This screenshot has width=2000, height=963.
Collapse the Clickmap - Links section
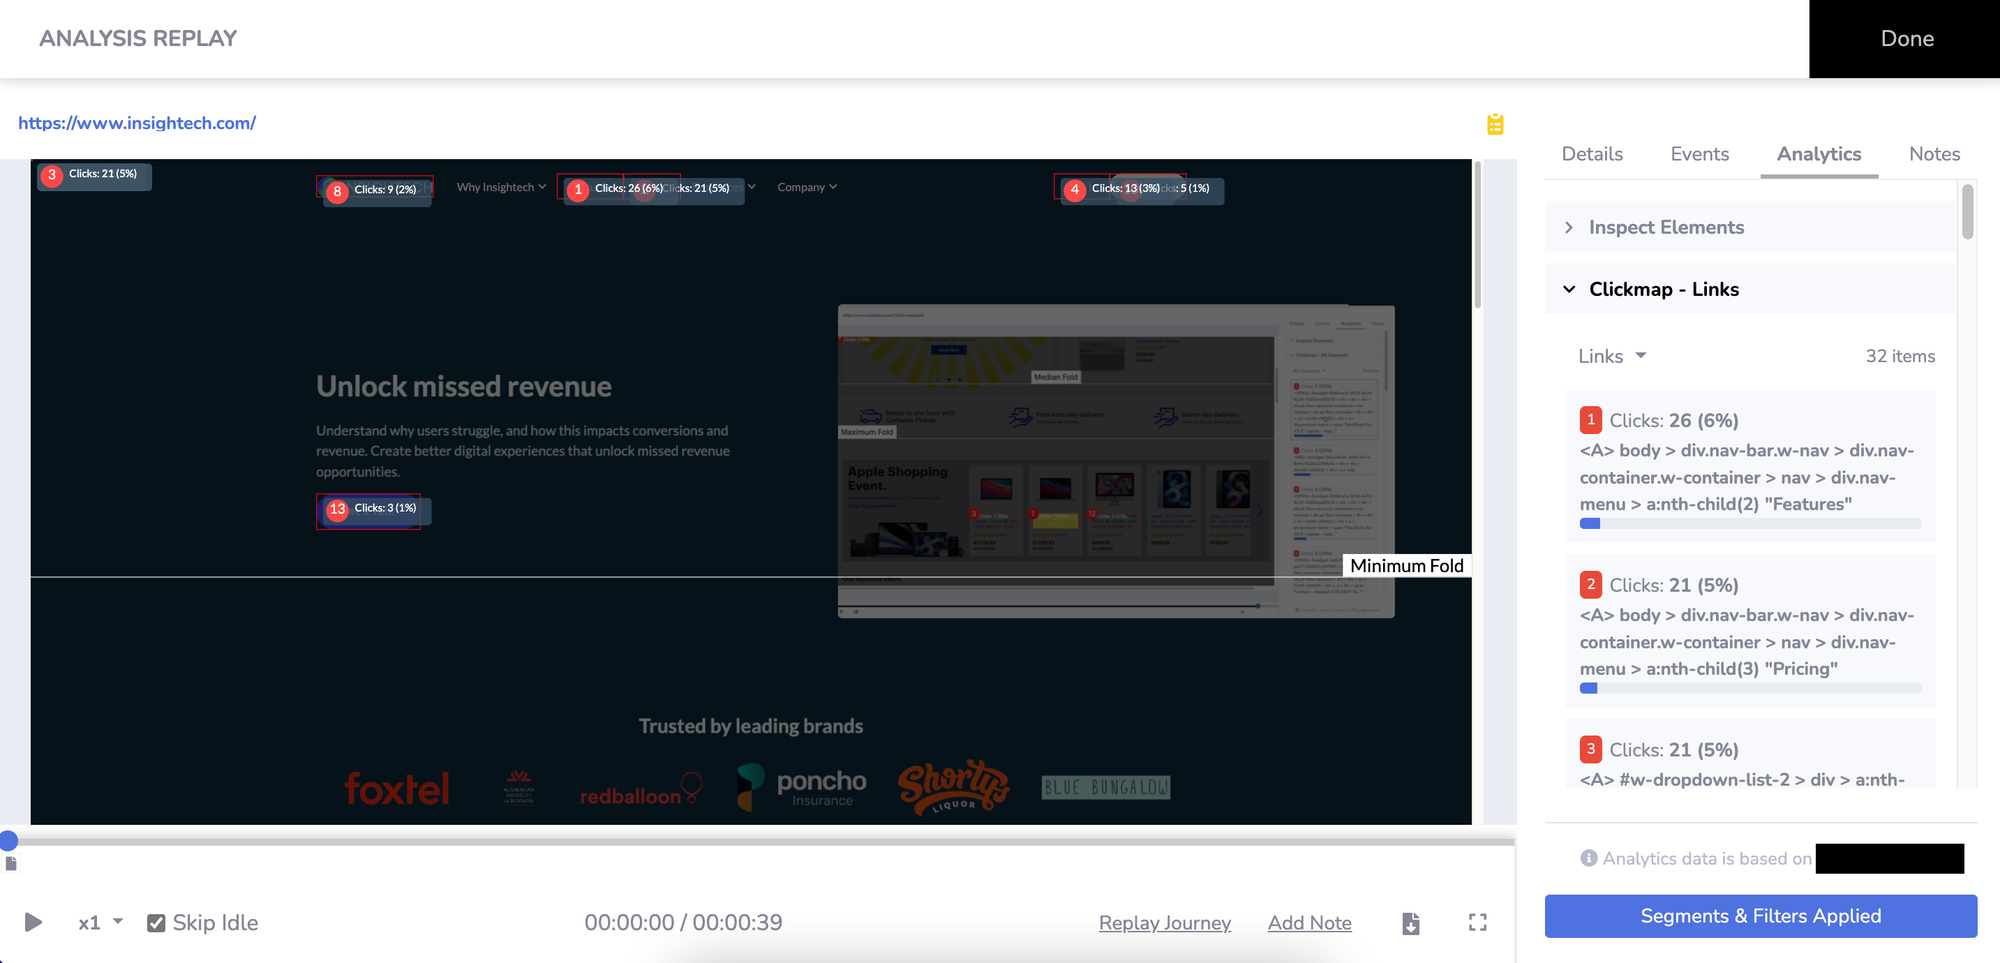tap(1663, 289)
